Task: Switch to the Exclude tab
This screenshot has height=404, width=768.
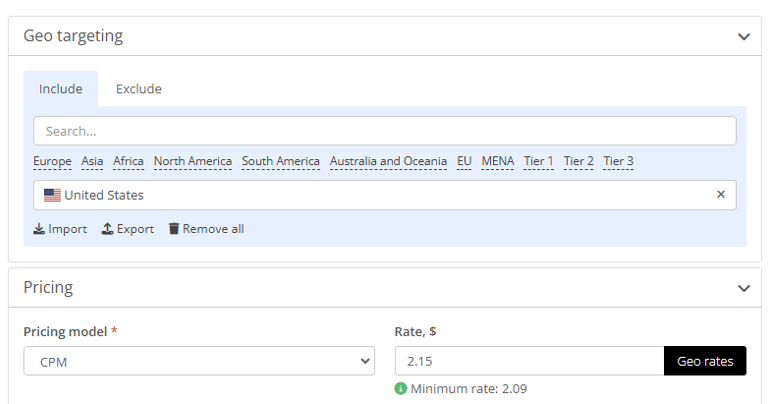Action: coord(139,89)
